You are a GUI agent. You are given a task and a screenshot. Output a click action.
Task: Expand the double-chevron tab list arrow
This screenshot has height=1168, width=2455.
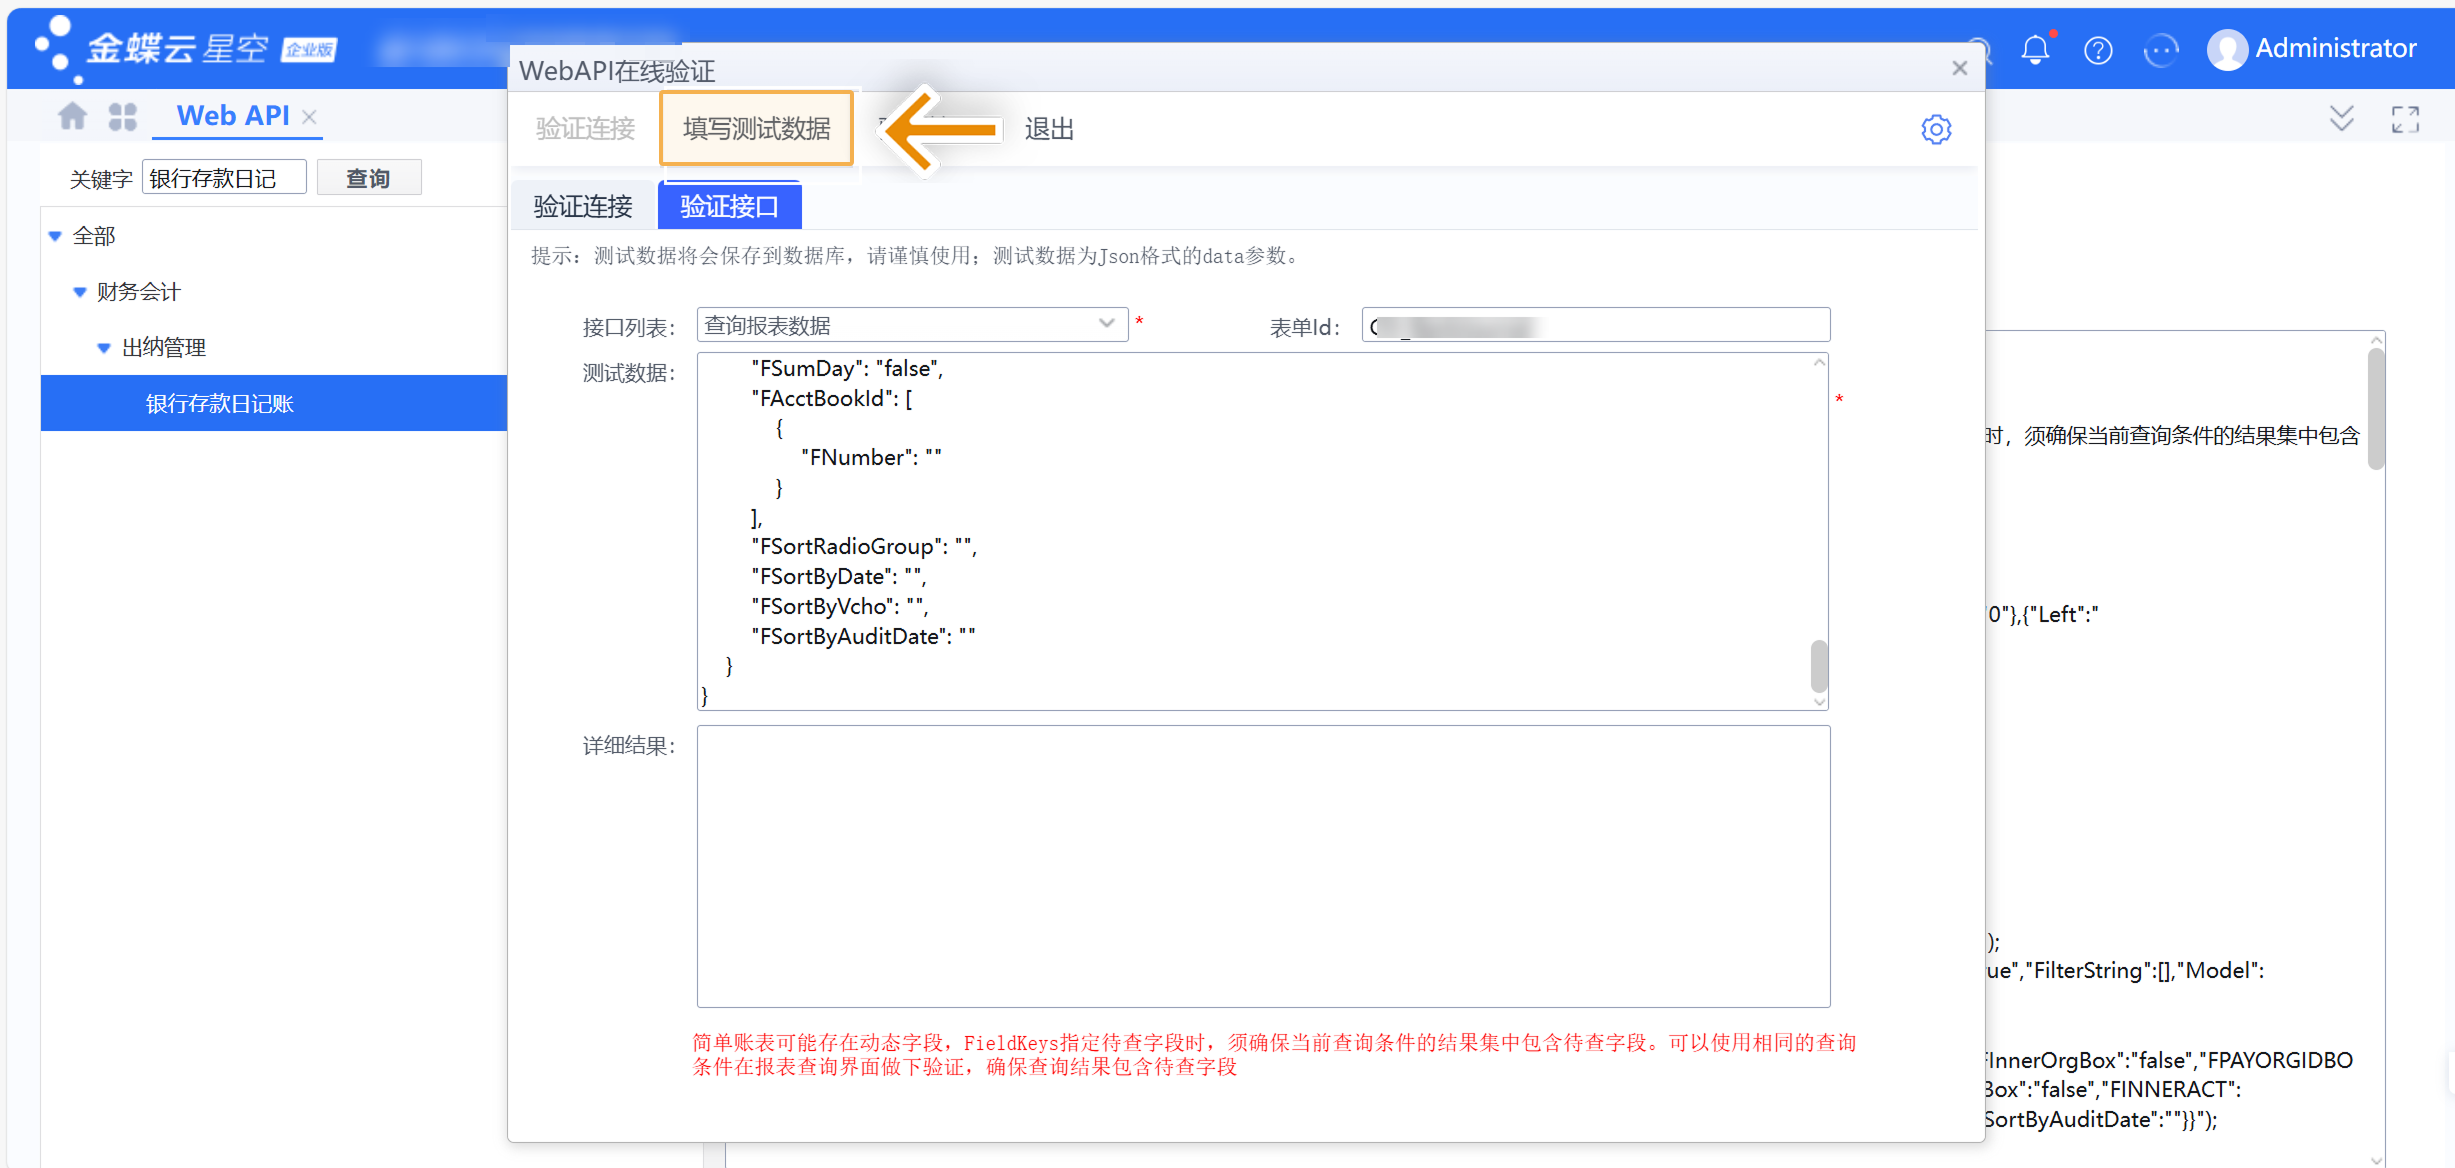pos(2341,119)
